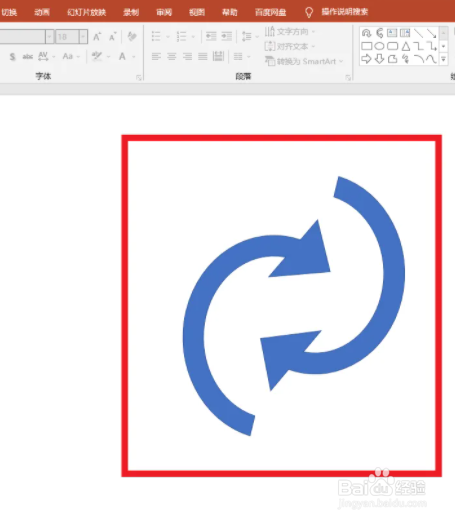Toggle strikethrough abc button

click(28, 57)
